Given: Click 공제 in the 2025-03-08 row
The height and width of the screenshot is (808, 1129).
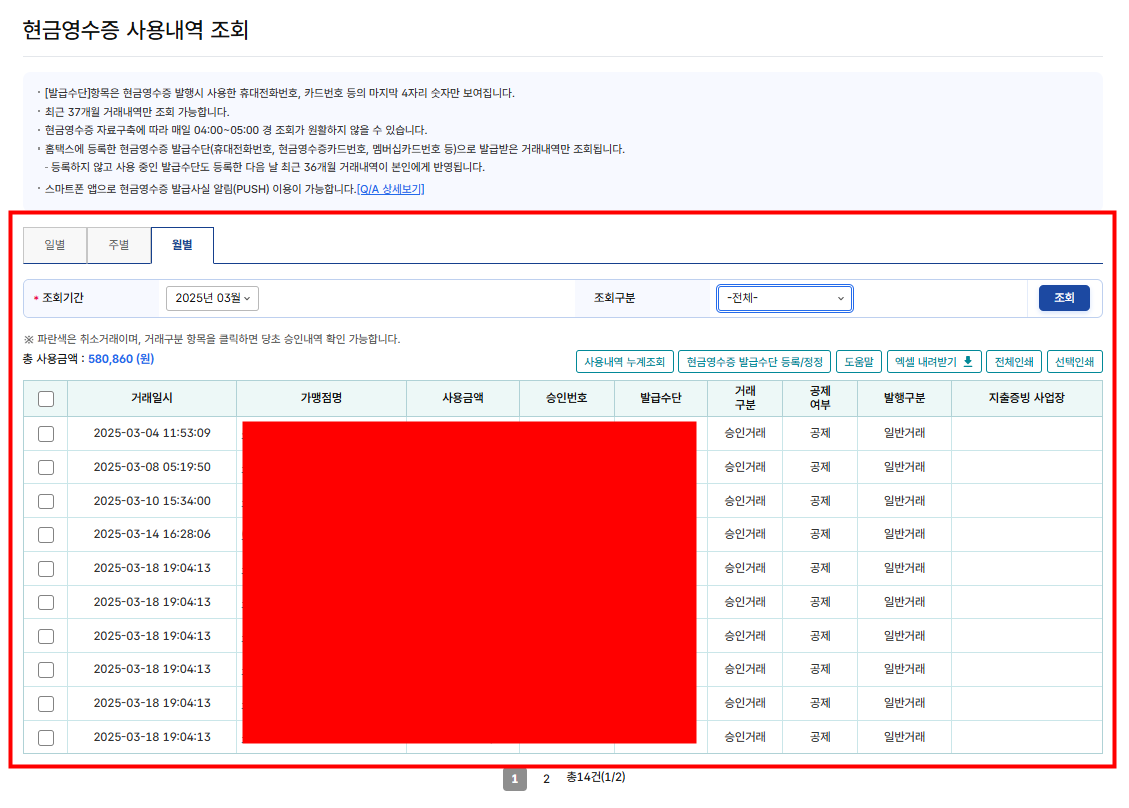Looking at the screenshot, I should pos(820,467).
